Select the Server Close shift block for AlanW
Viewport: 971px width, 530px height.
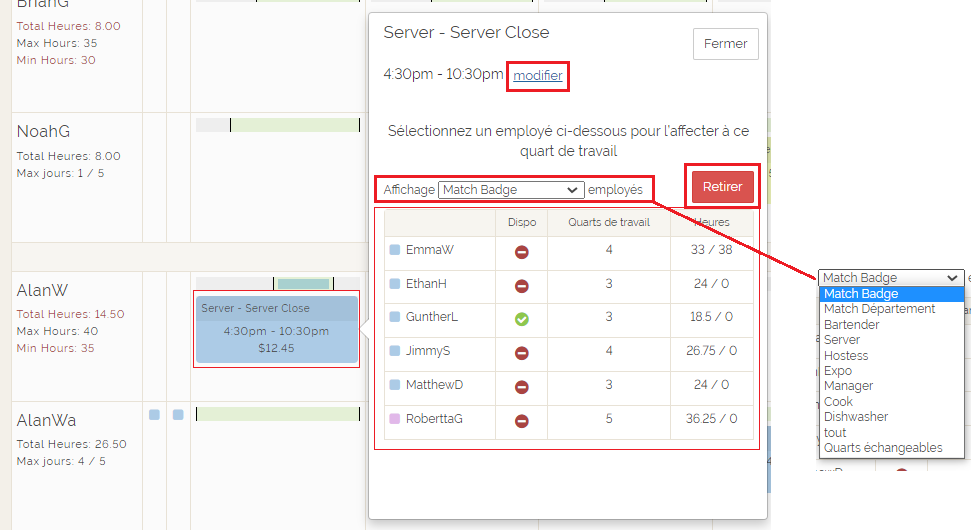(x=276, y=329)
